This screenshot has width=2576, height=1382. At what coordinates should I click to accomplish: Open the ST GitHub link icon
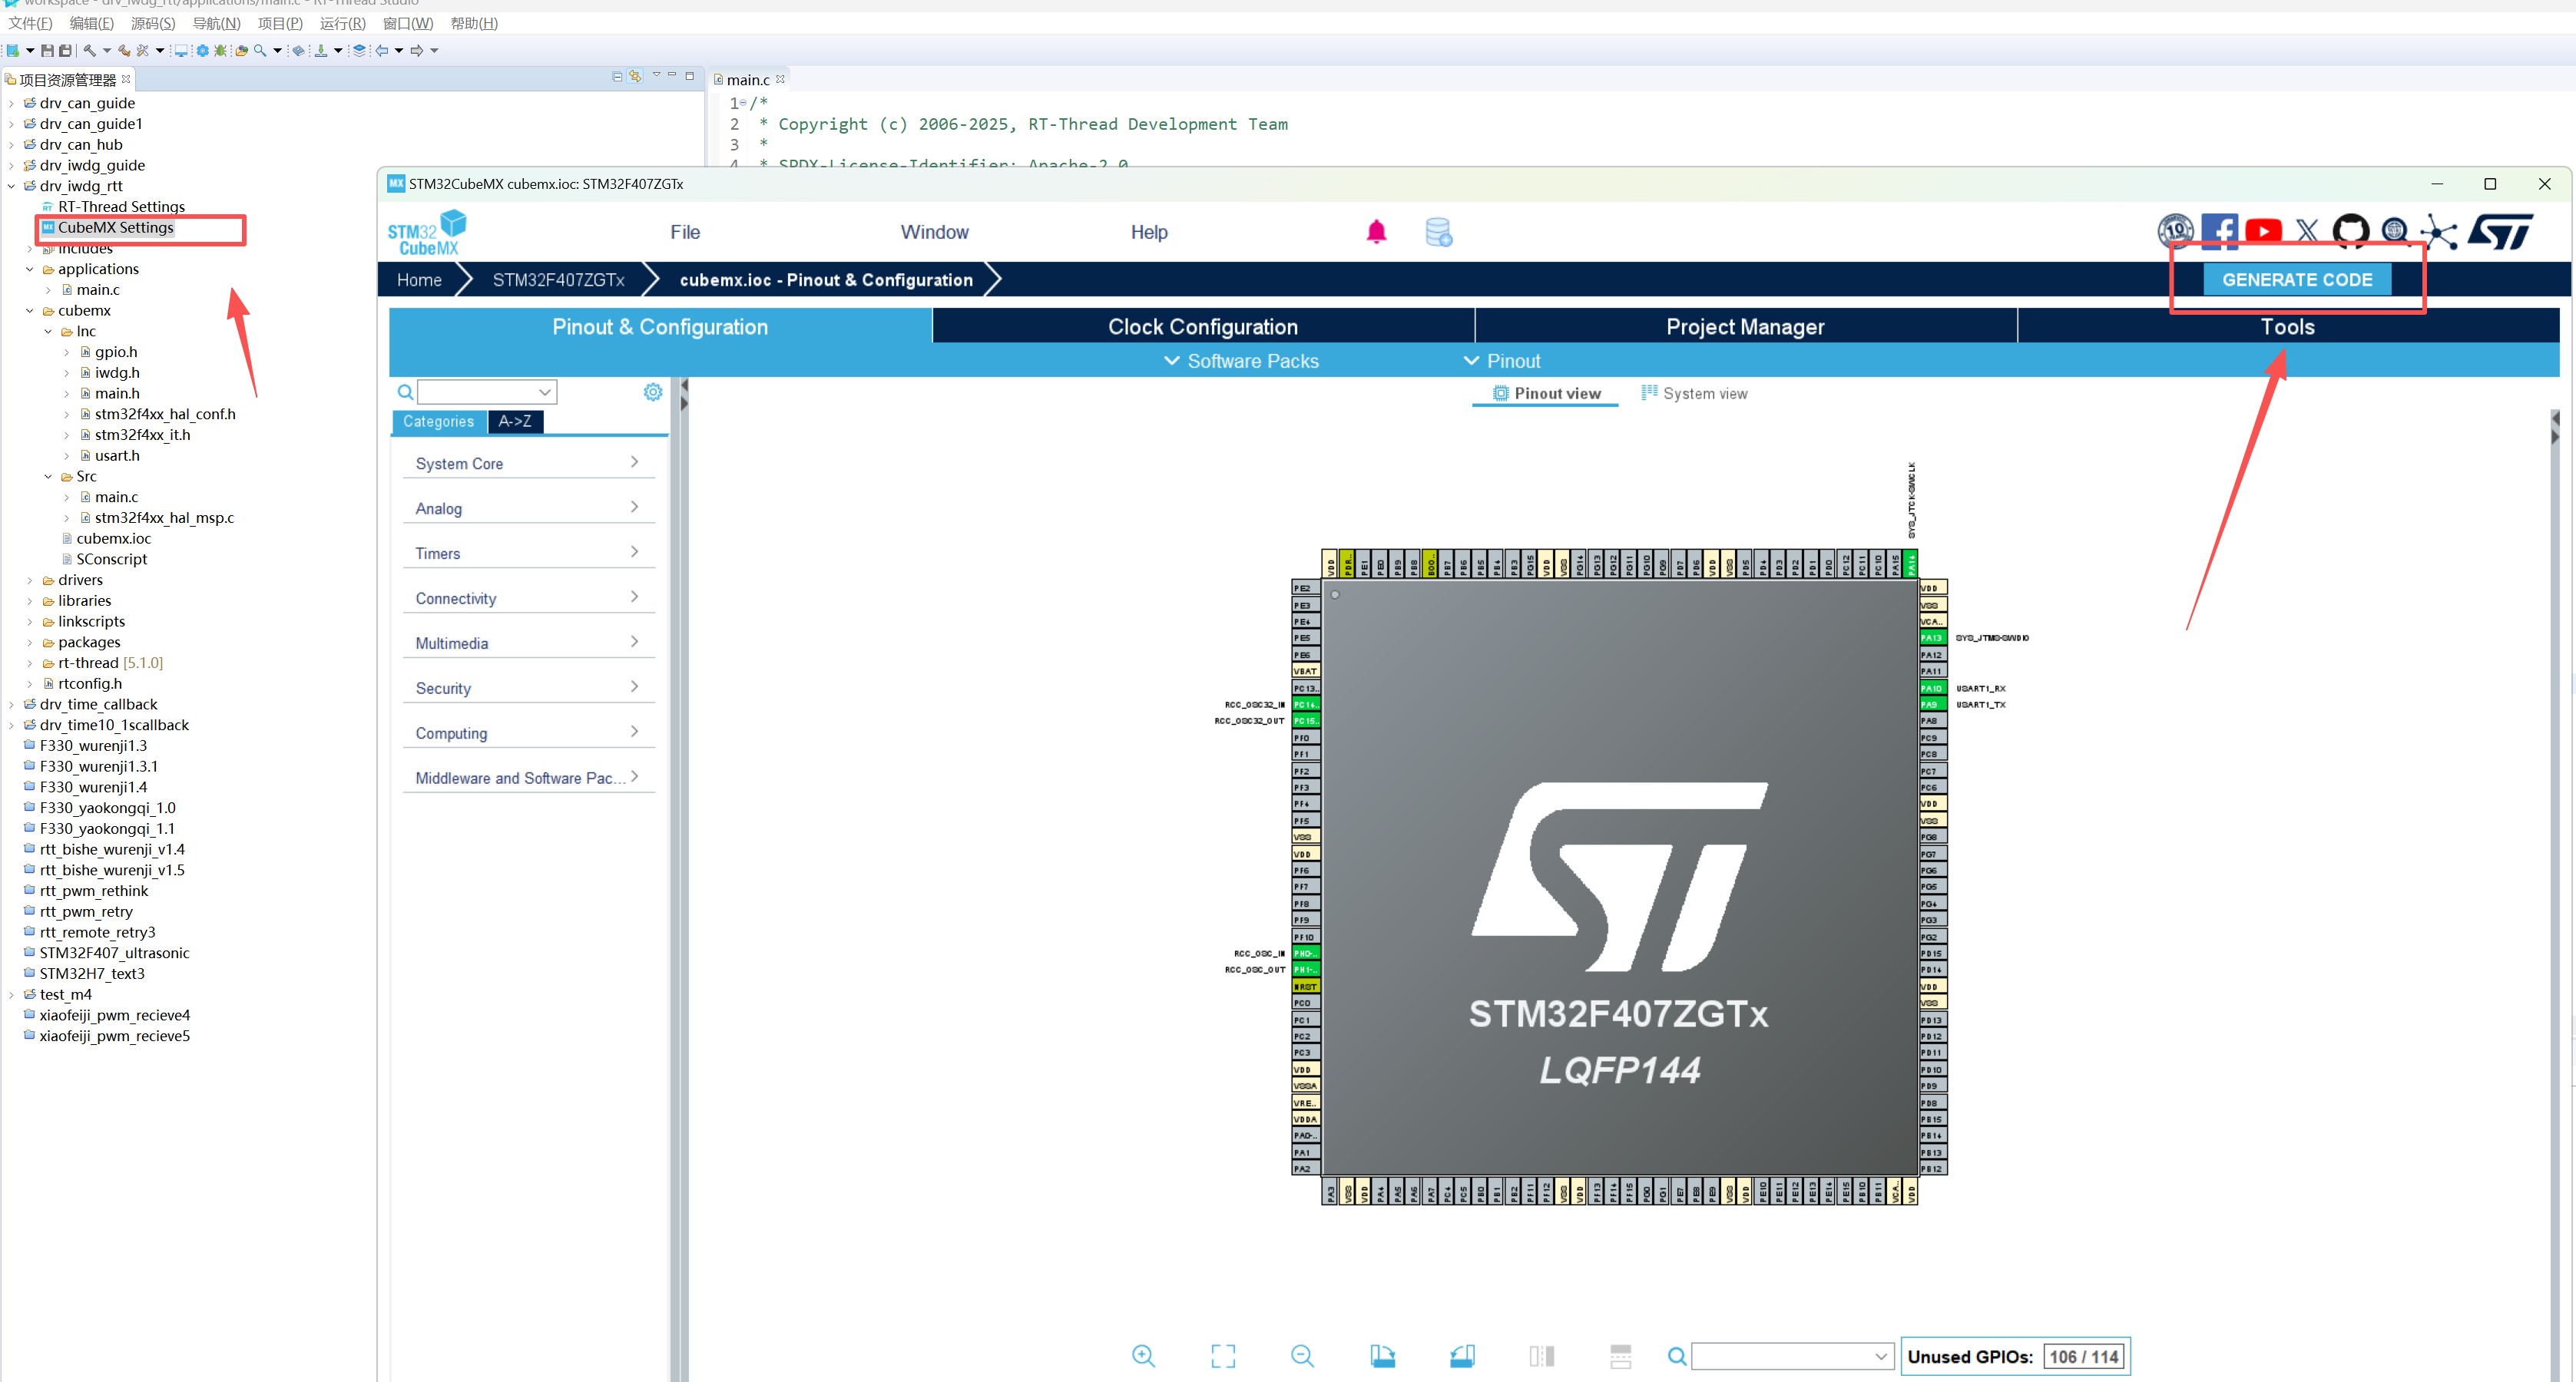point(2350,232)
